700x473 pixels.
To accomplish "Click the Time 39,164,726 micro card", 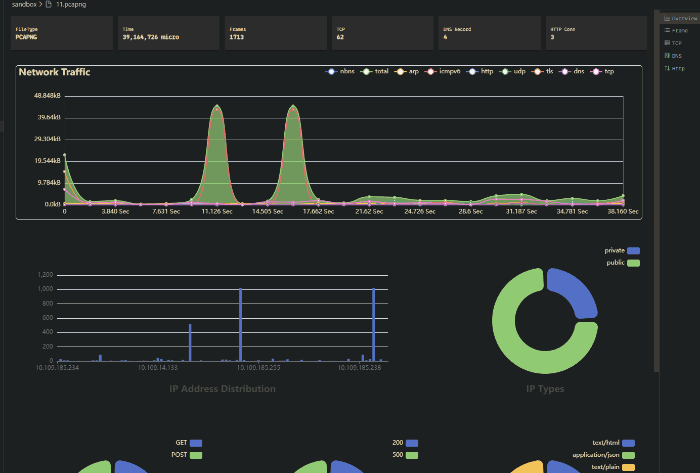I will pyautogui.click(x=169, y=33).
